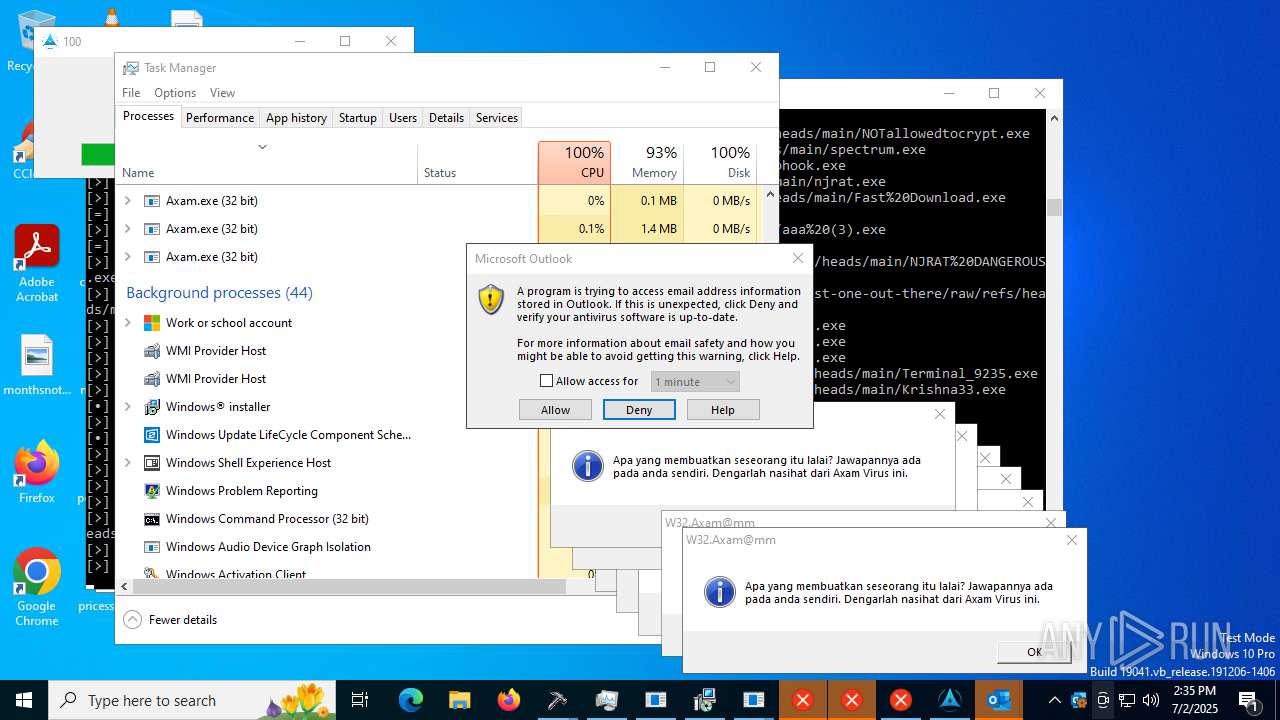
Task: Expand Windows® installer process row
Action: (x=127, y=407)
